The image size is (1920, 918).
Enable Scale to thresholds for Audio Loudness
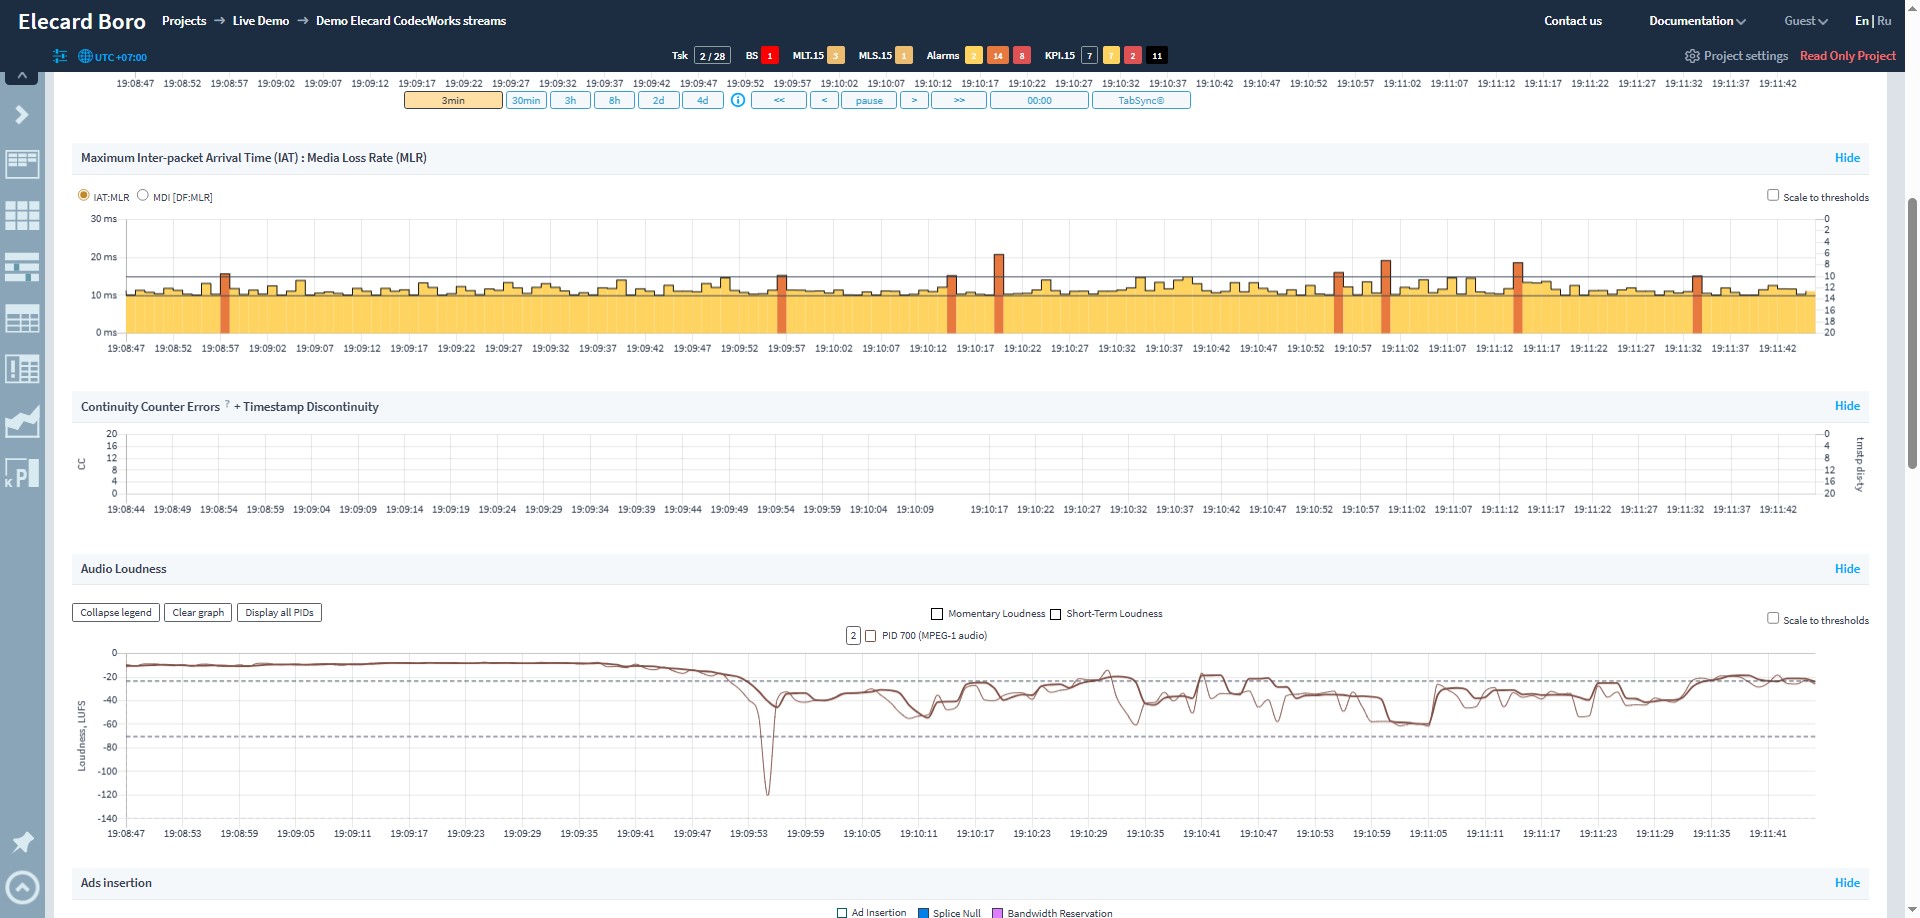[1773, 619]
